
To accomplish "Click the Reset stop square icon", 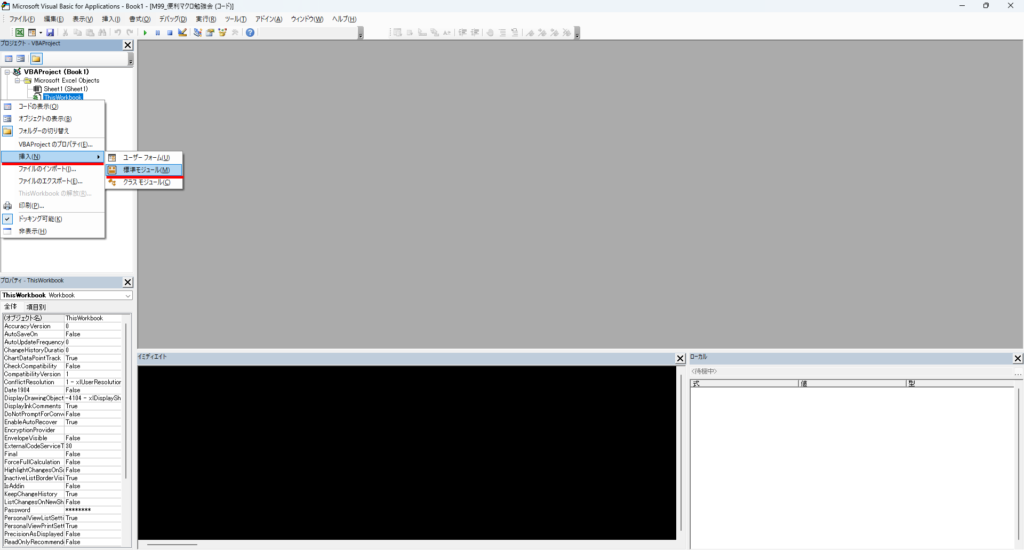I will 170,32.
